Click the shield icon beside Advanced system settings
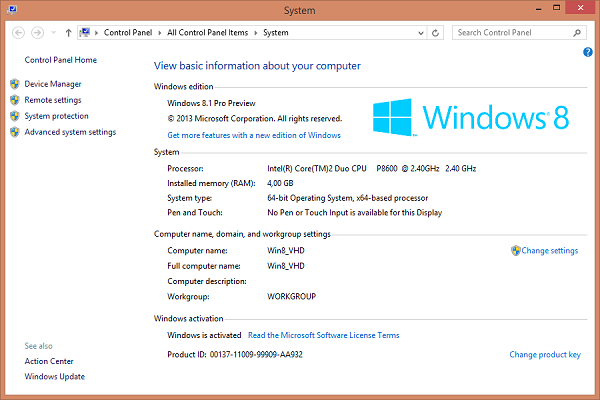 [x=15, y=132]
